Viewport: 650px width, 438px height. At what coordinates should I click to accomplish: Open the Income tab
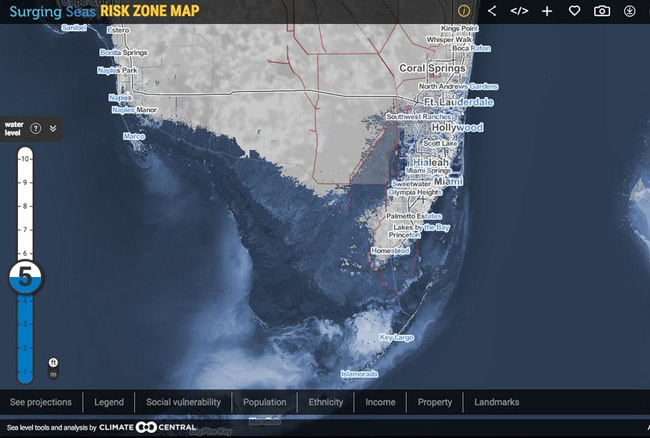click(x=380, y=402)
